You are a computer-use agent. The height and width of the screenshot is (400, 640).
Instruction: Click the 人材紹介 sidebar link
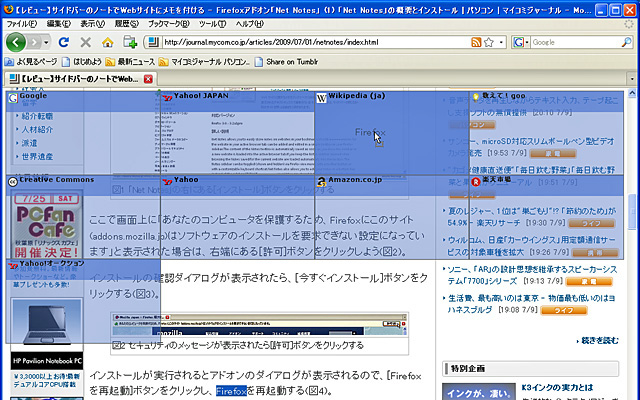(x=37, y=130)
